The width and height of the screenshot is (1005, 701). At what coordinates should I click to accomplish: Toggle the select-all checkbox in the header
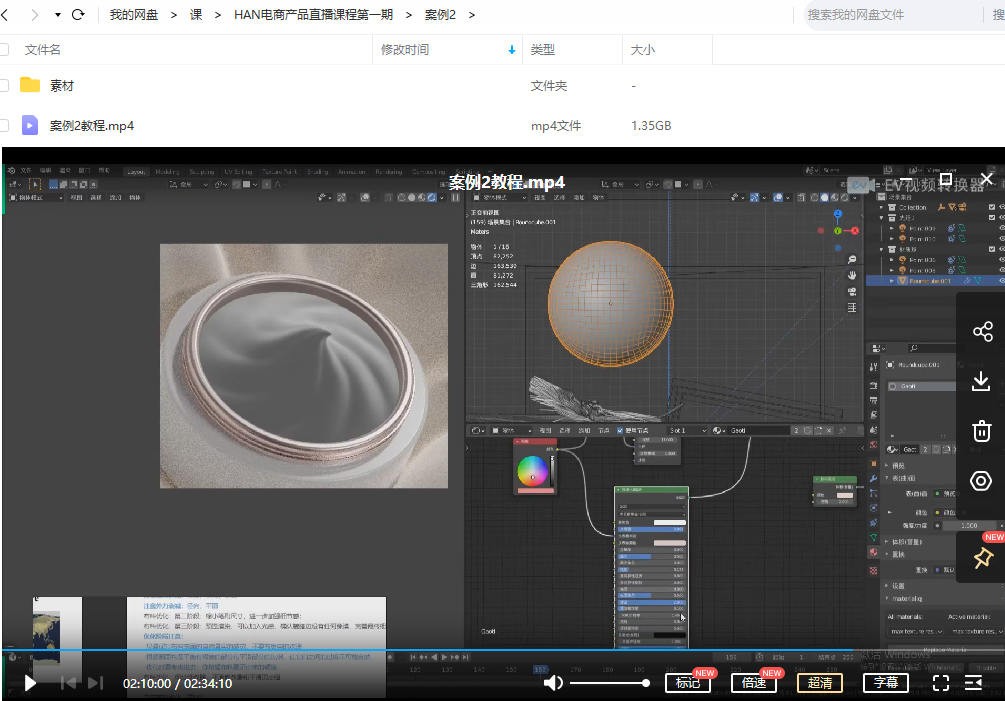click(x=5, y=48)
